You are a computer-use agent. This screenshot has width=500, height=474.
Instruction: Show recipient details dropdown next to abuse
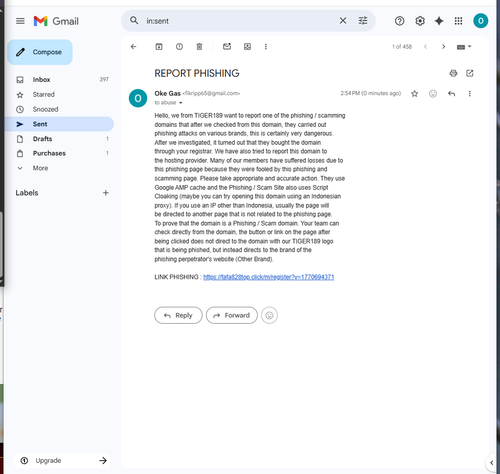click(x=181, y=103)
